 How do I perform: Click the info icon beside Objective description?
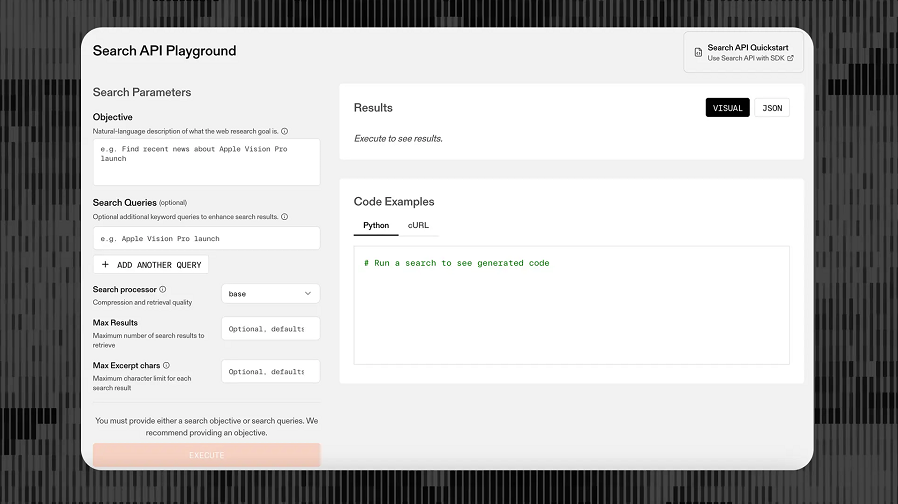(285, 131)
